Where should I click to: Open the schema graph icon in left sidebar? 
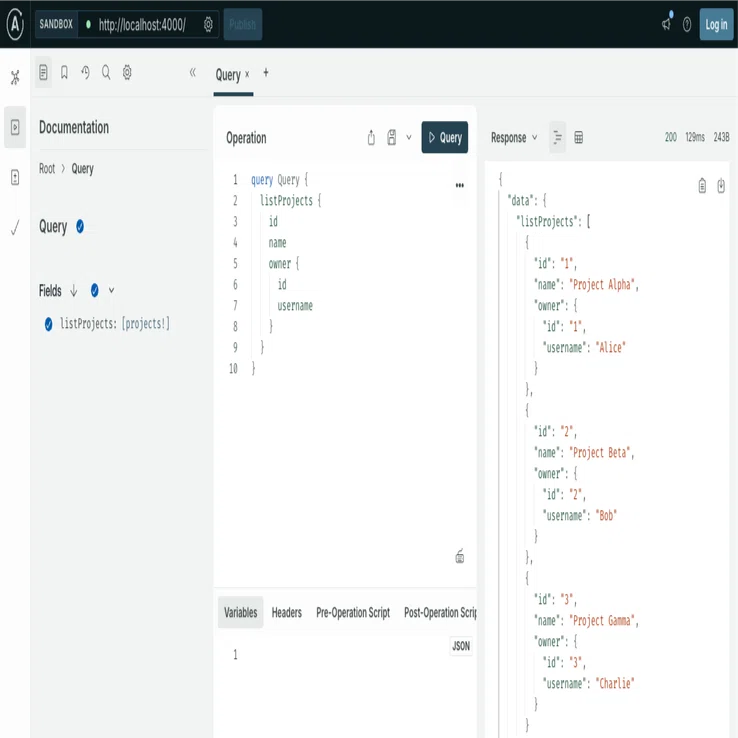(15, 77)
